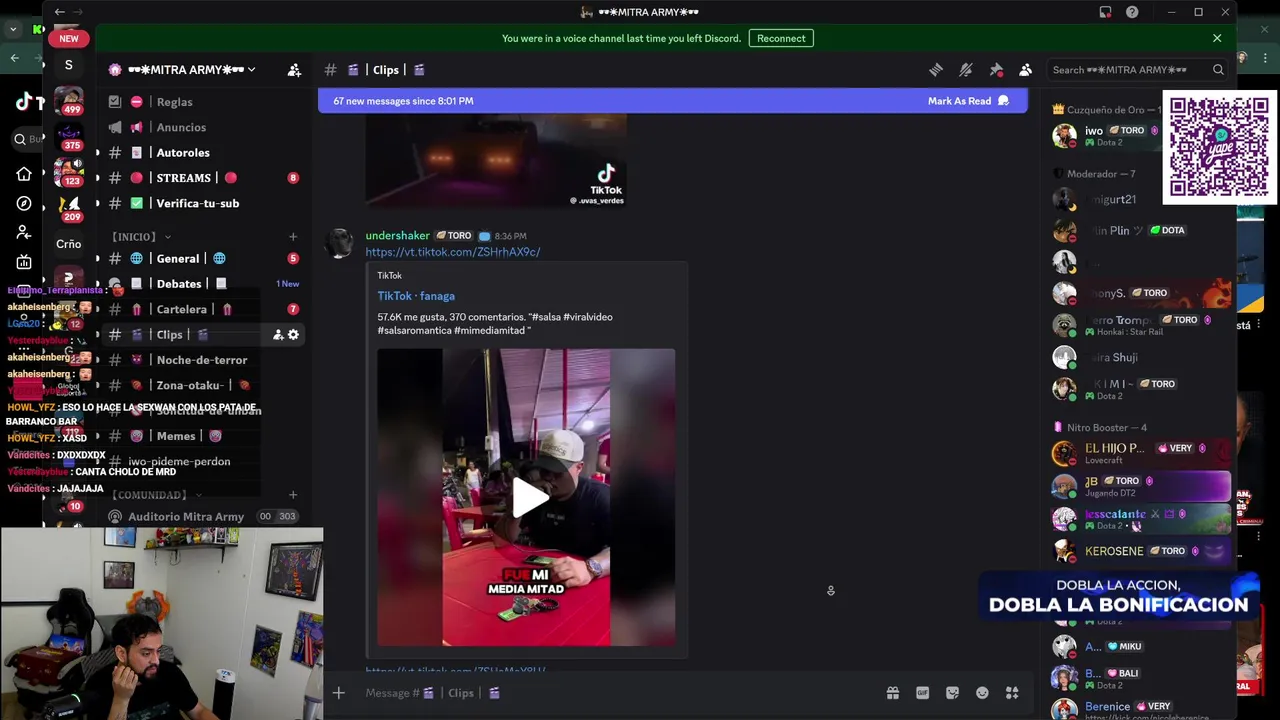Image resolution: width=1280 pixels, height=720 pixels.
Task: Create a channel in COMUNIDAD with plus
Action: tap(293, 495)
